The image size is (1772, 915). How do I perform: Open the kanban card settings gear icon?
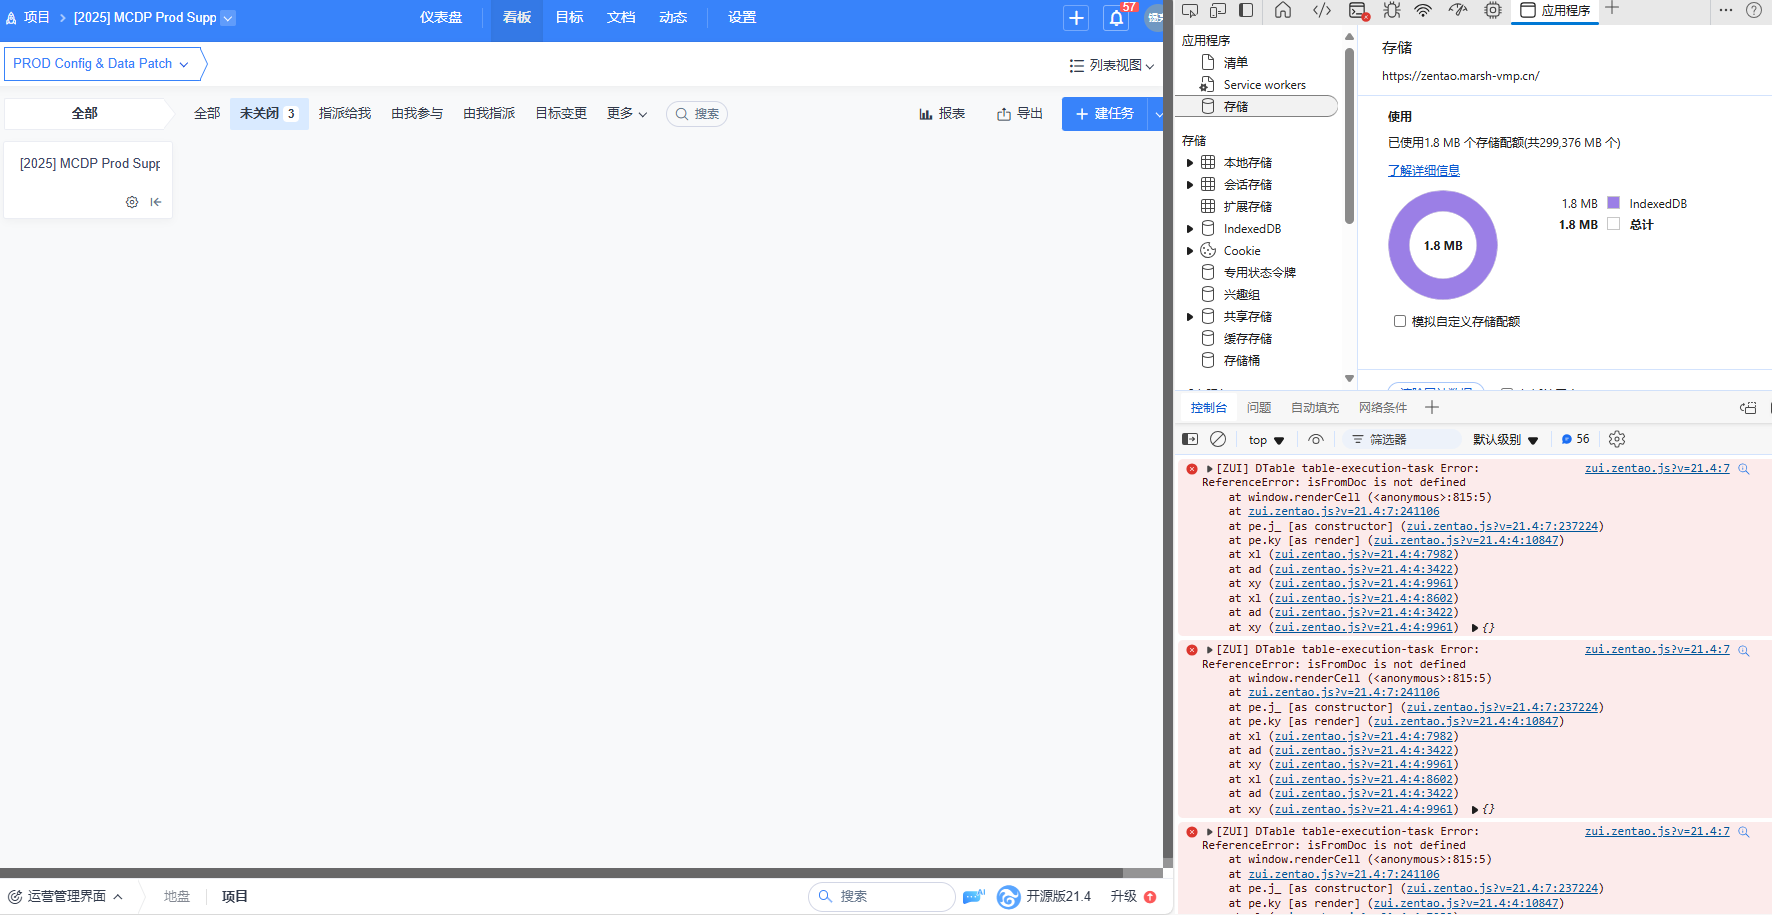pyautogui.click(x=132, y=202)
